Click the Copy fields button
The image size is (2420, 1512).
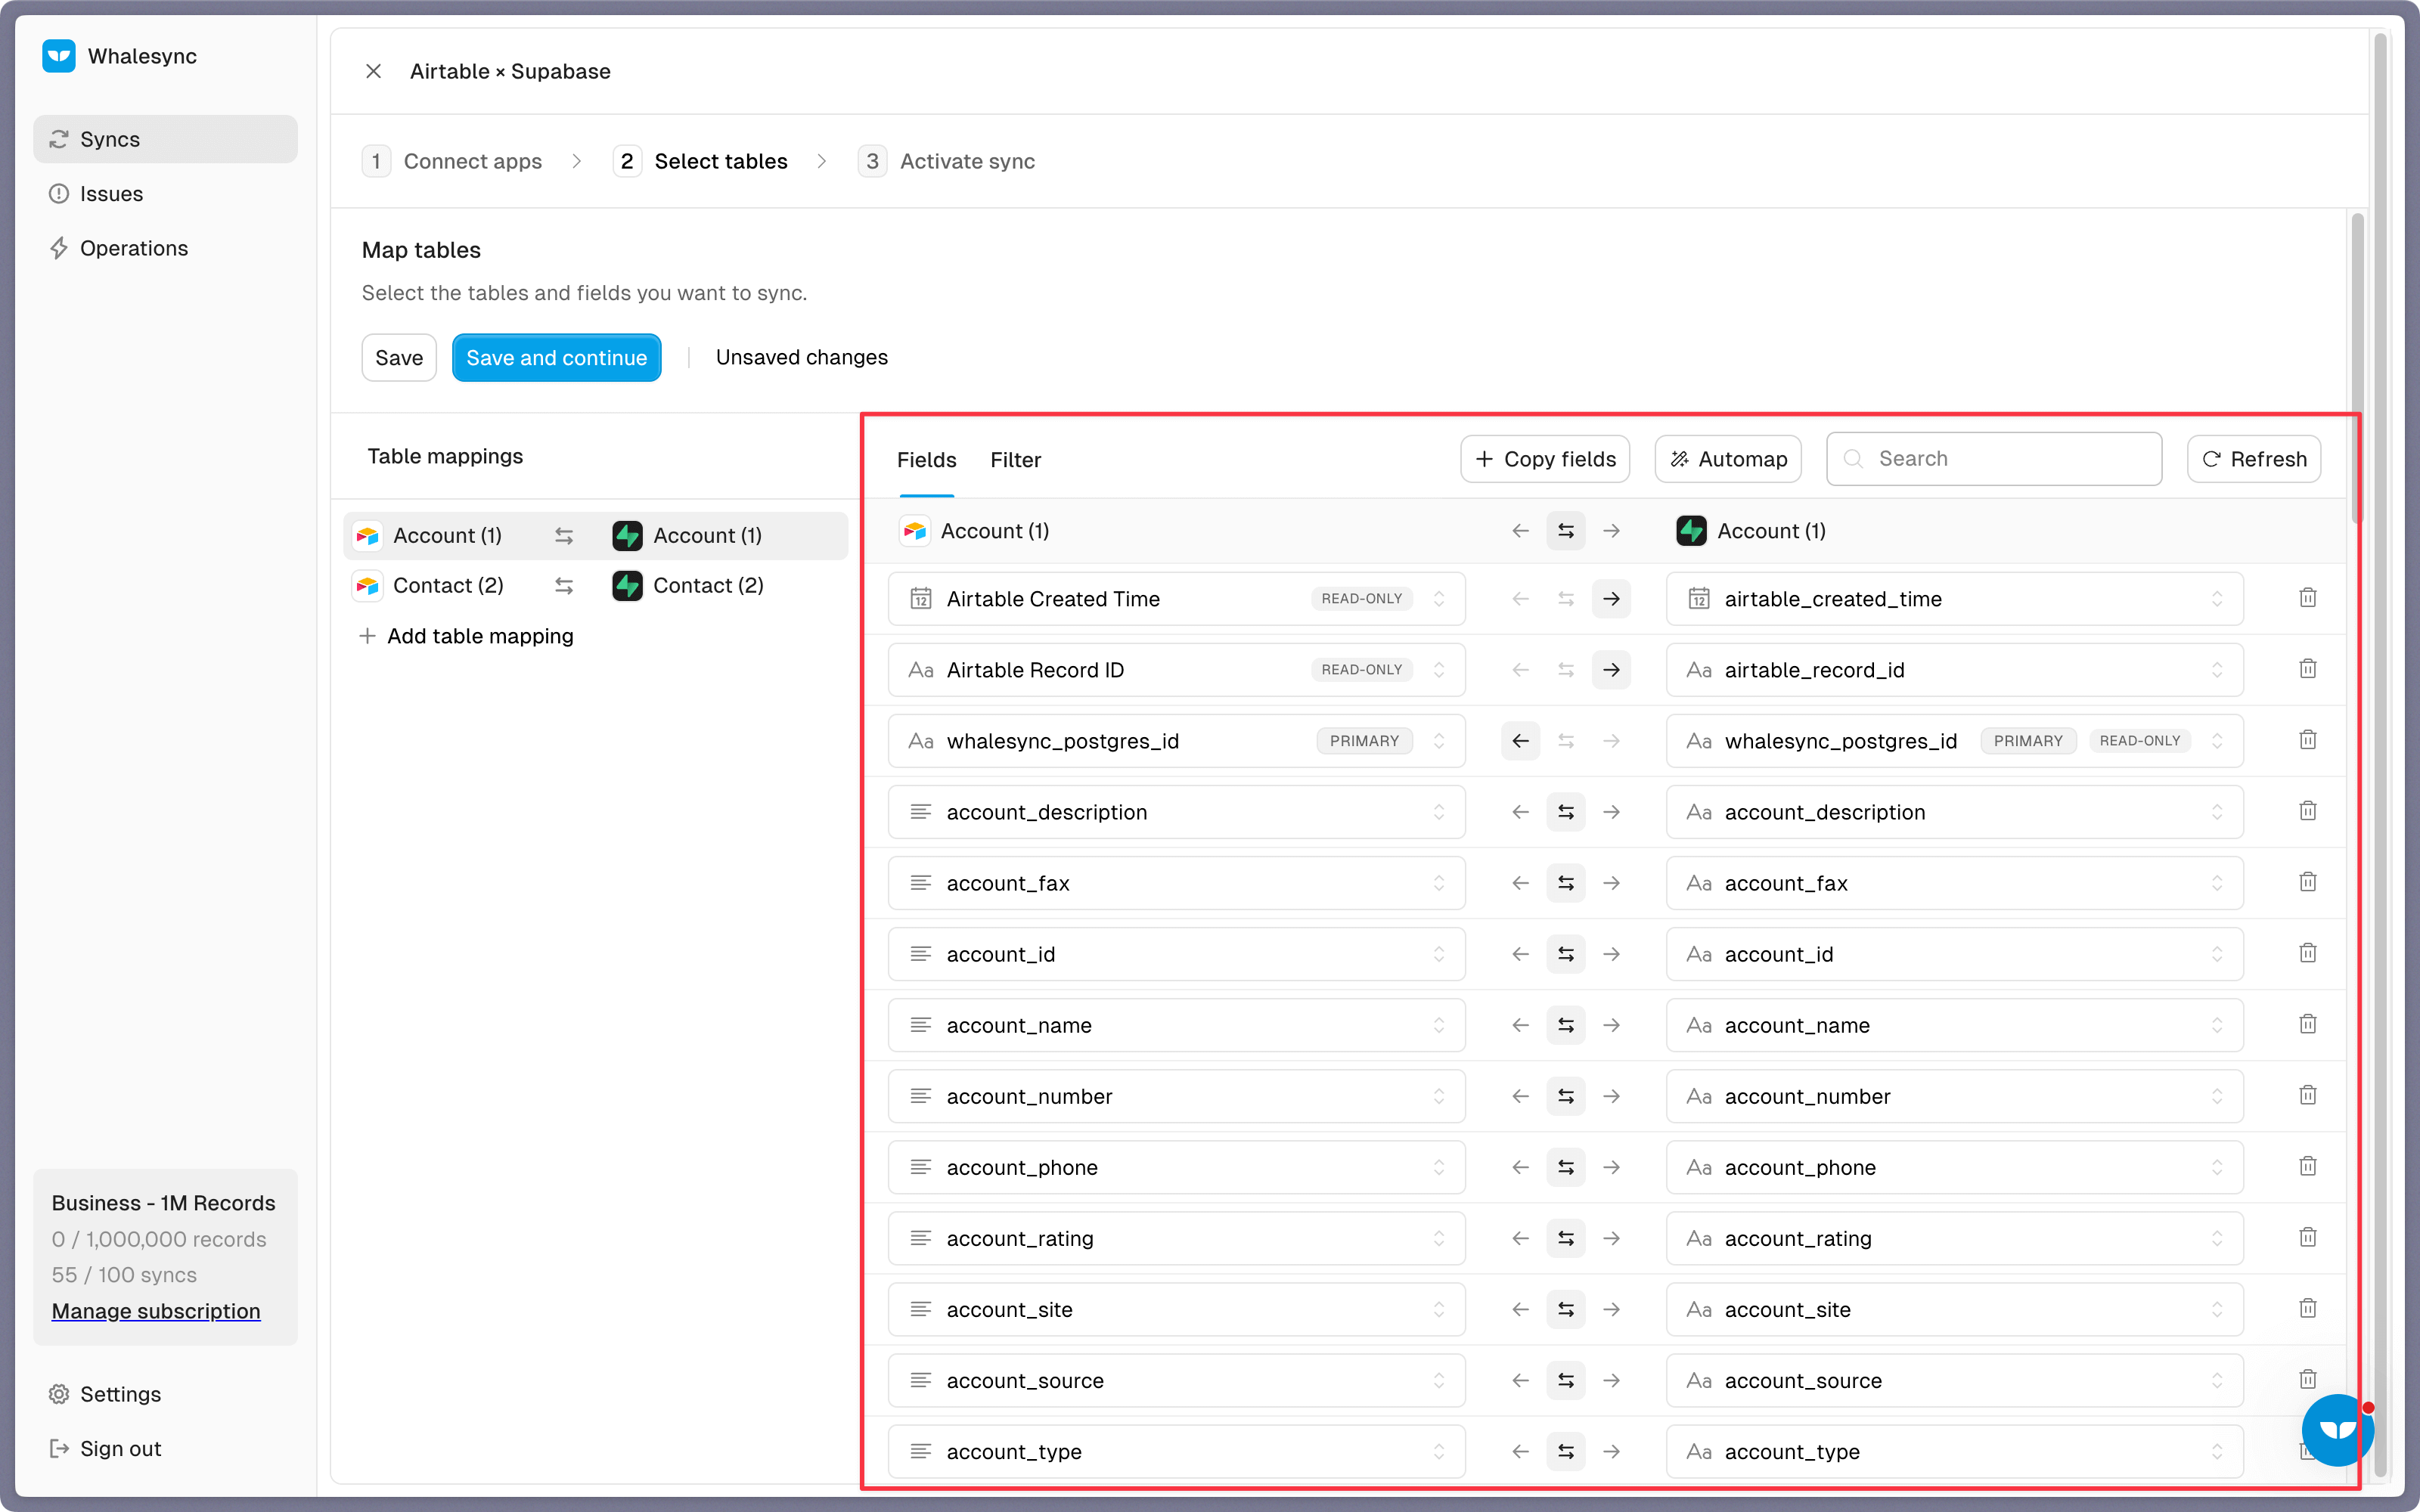click(1545, 459)
